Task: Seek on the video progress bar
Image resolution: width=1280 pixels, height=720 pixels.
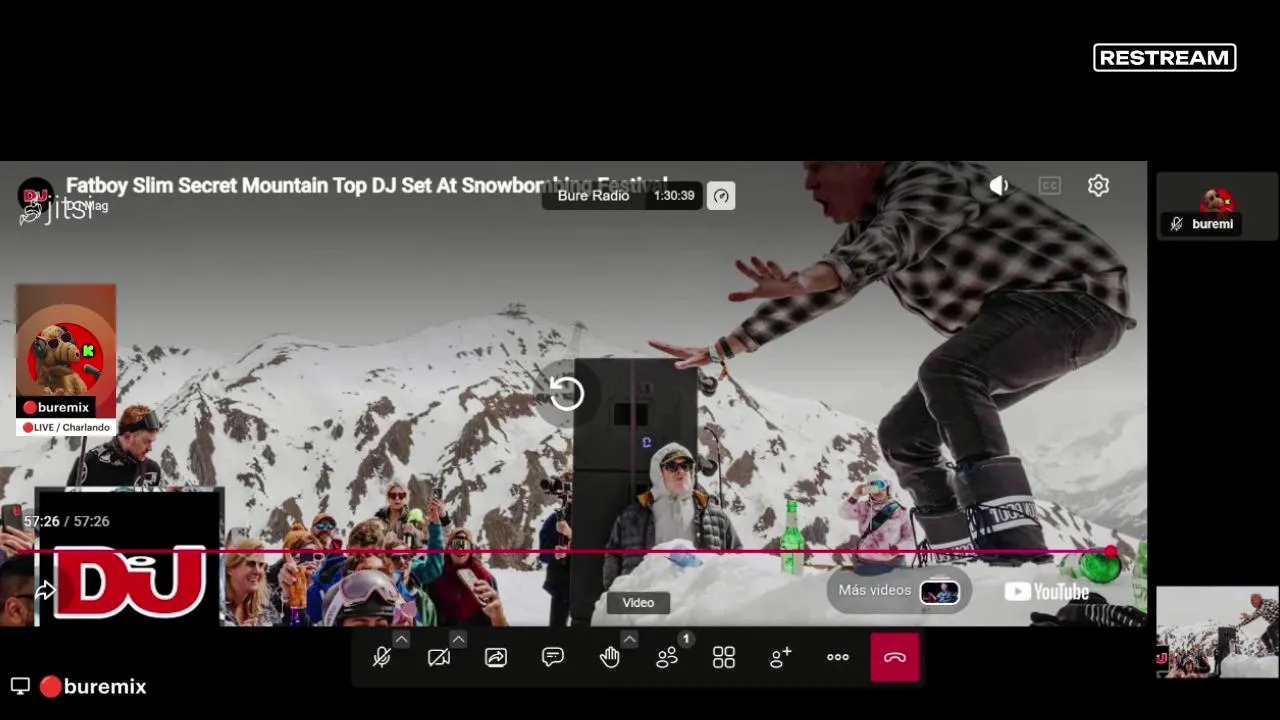Action: pos(565,551)
